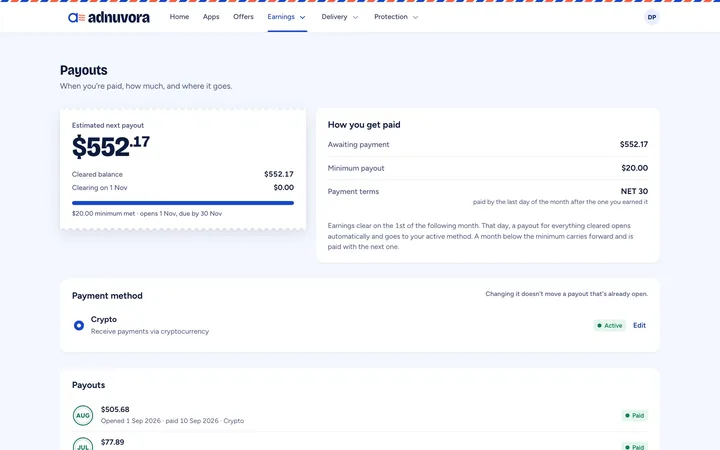Open the Protection menu label

click(391, 17)
